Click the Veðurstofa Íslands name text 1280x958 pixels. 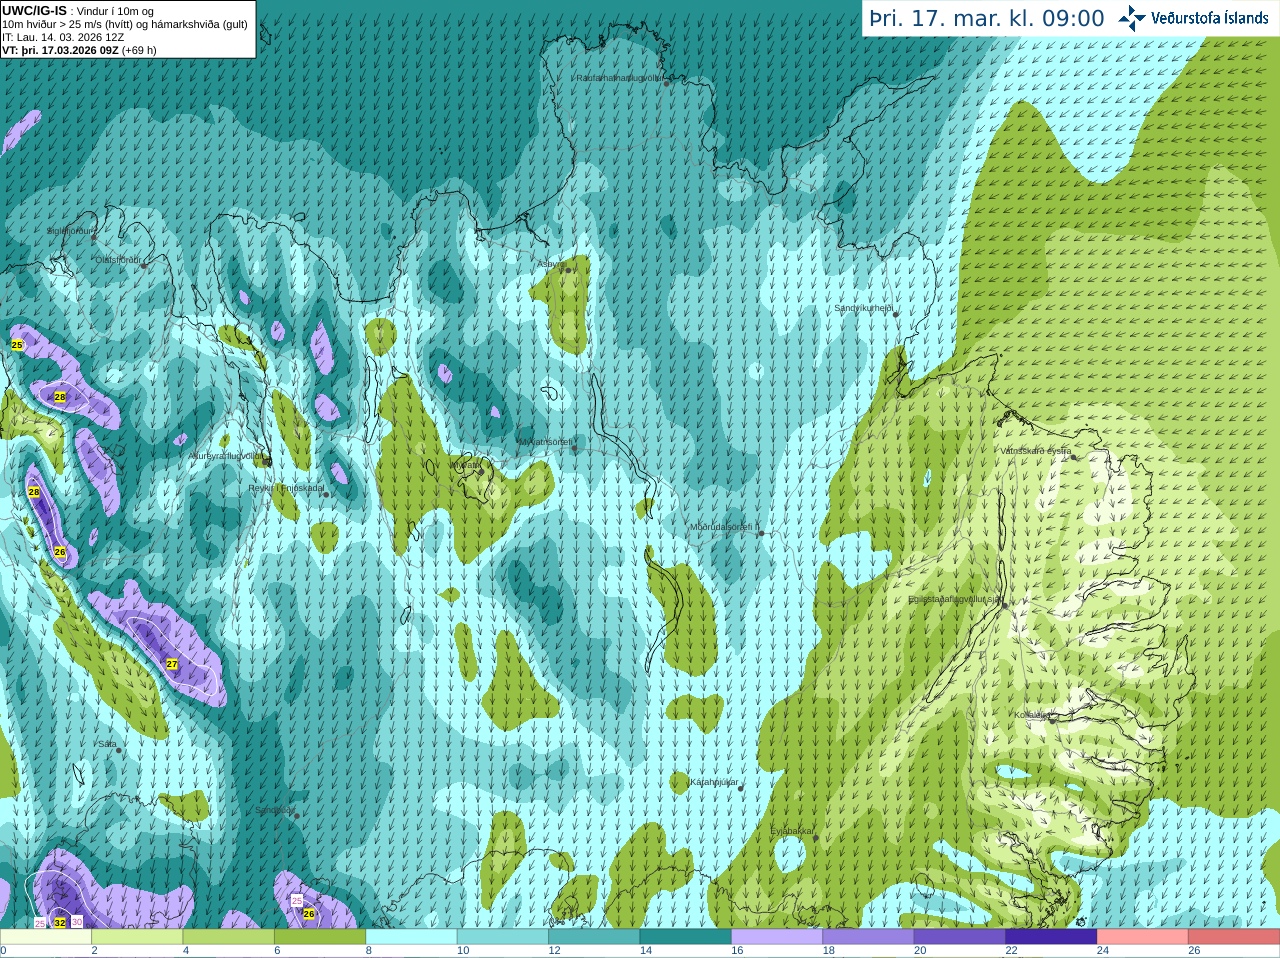1209,18
